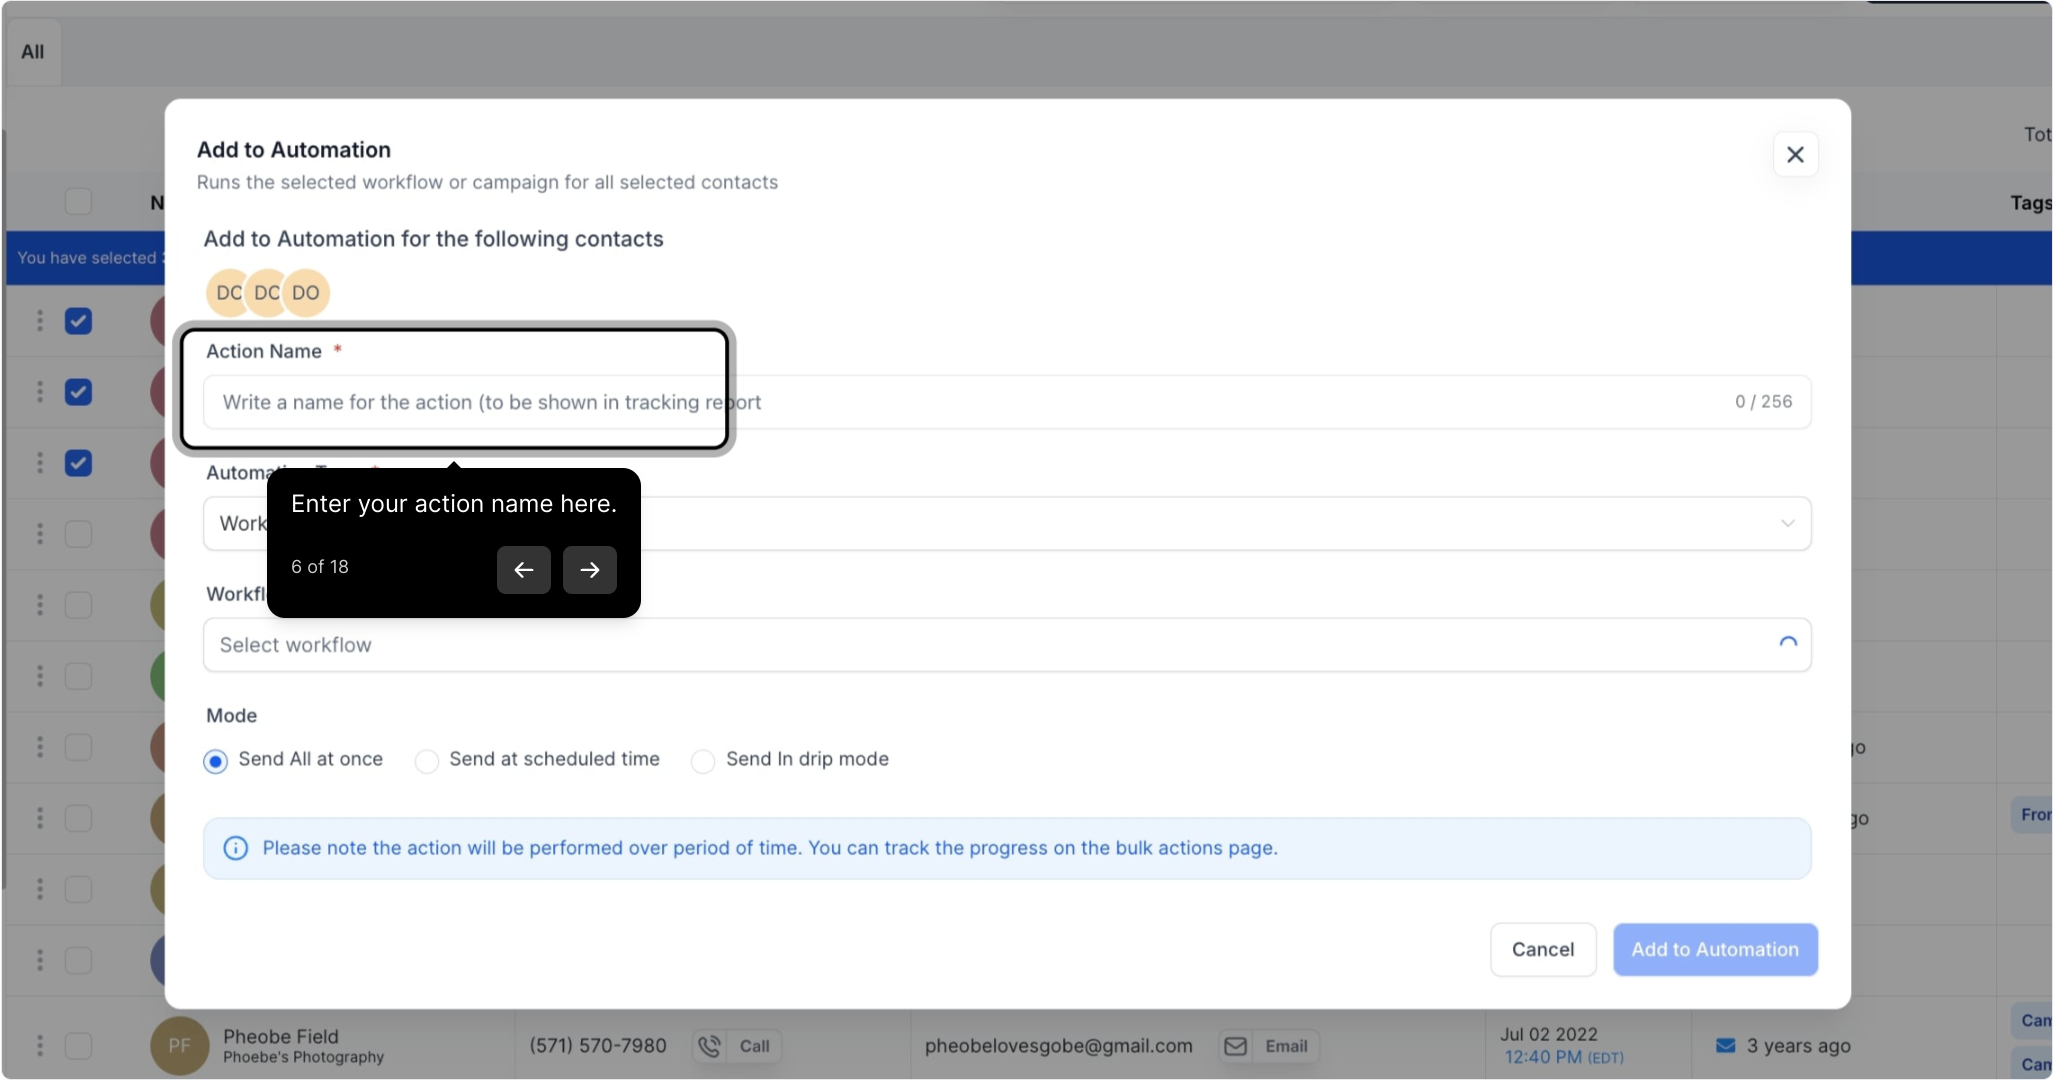Click the phone Call icon for Pheobe Field
The image size is (2054, 1080).
[x=709, y=1046]
